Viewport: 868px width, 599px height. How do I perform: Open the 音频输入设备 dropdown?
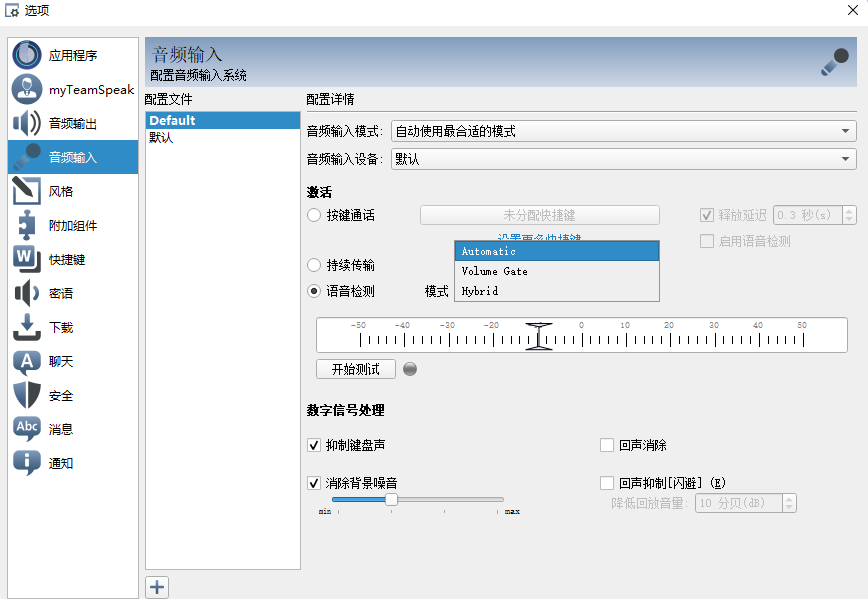pos(623,159)
